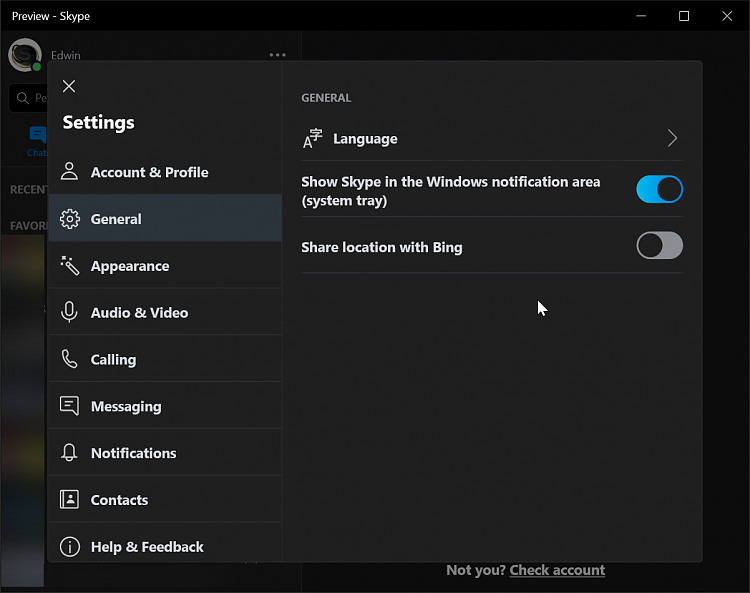Click the Messaging chat bubble icon
The height and width of the screenshot is (593, 750).
click(69, 406)
